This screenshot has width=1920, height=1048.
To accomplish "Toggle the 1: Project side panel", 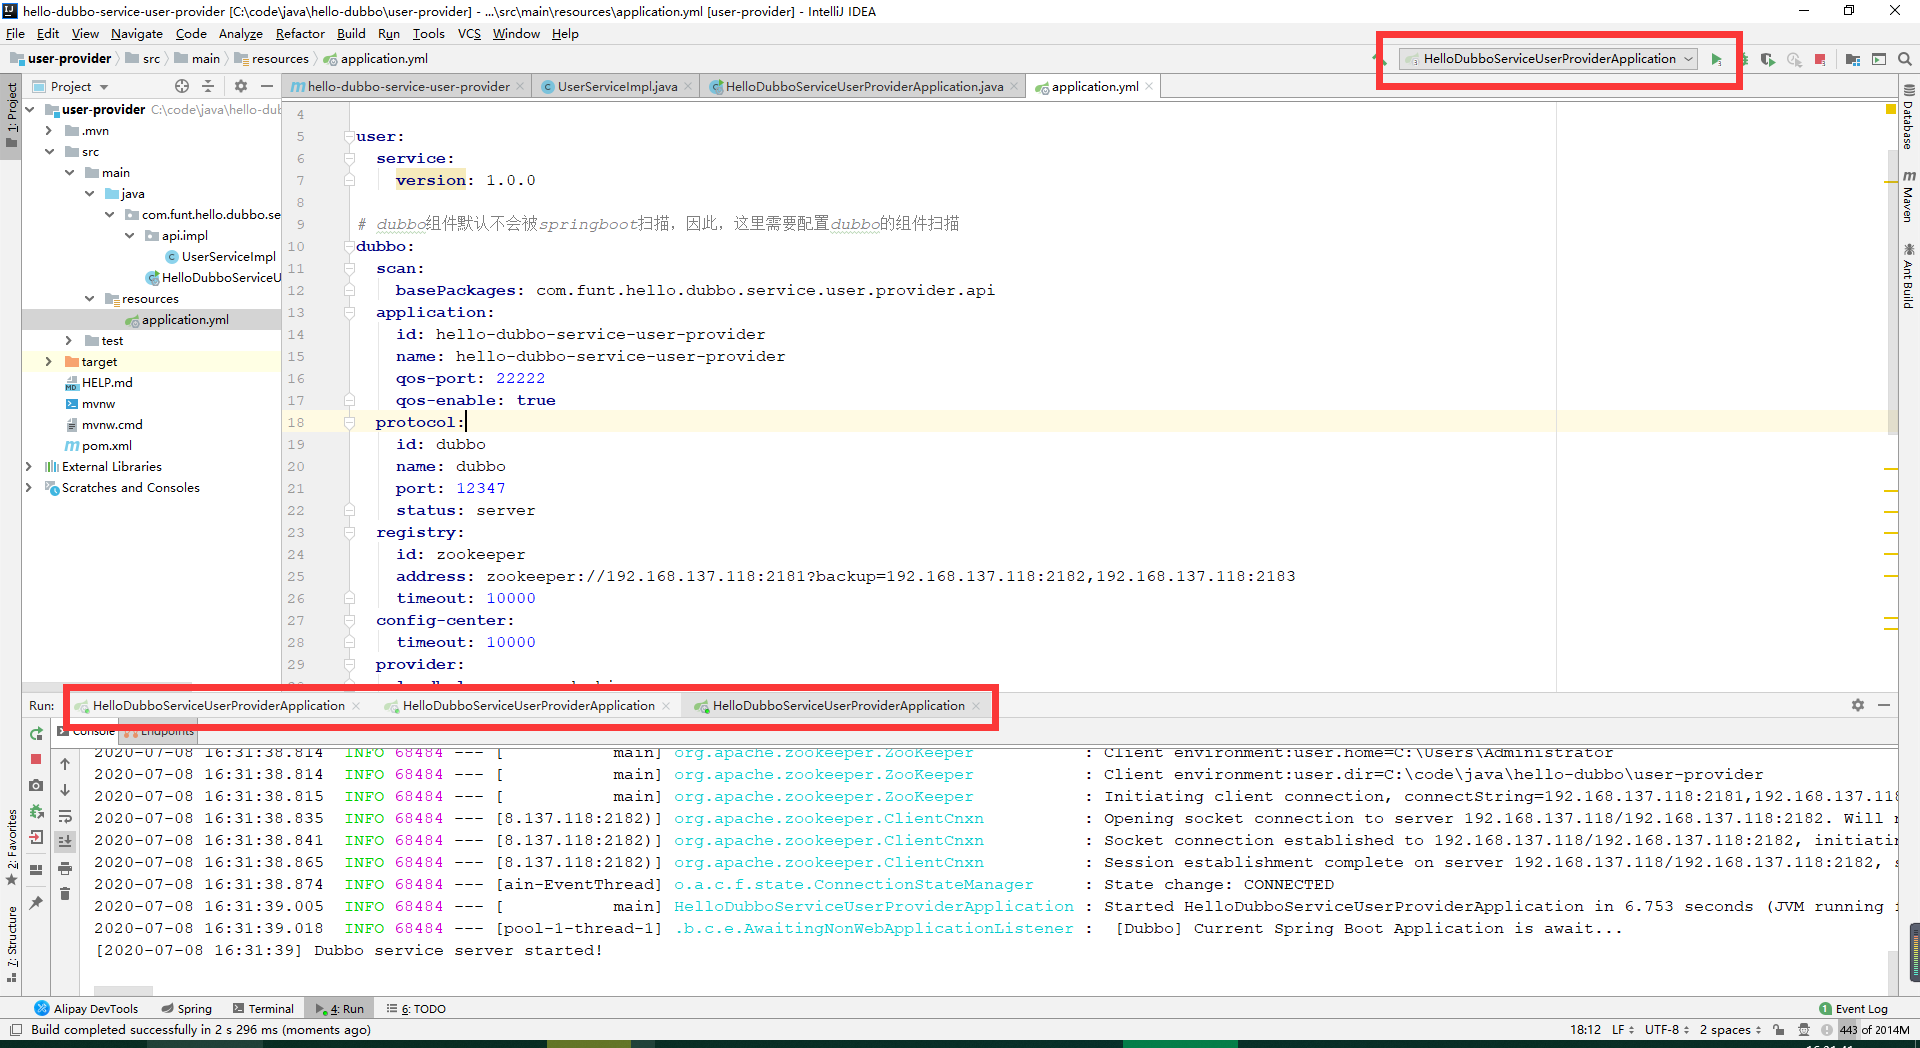I will point(11,115).
